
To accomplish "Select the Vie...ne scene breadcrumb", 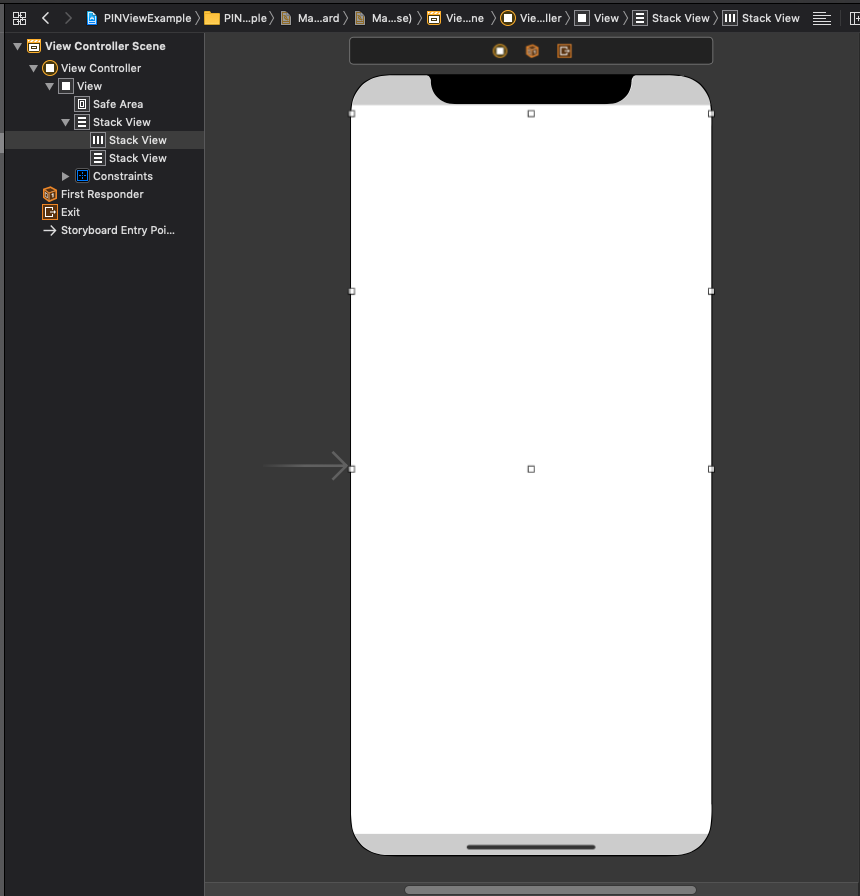I will click(x=456, y=18).
